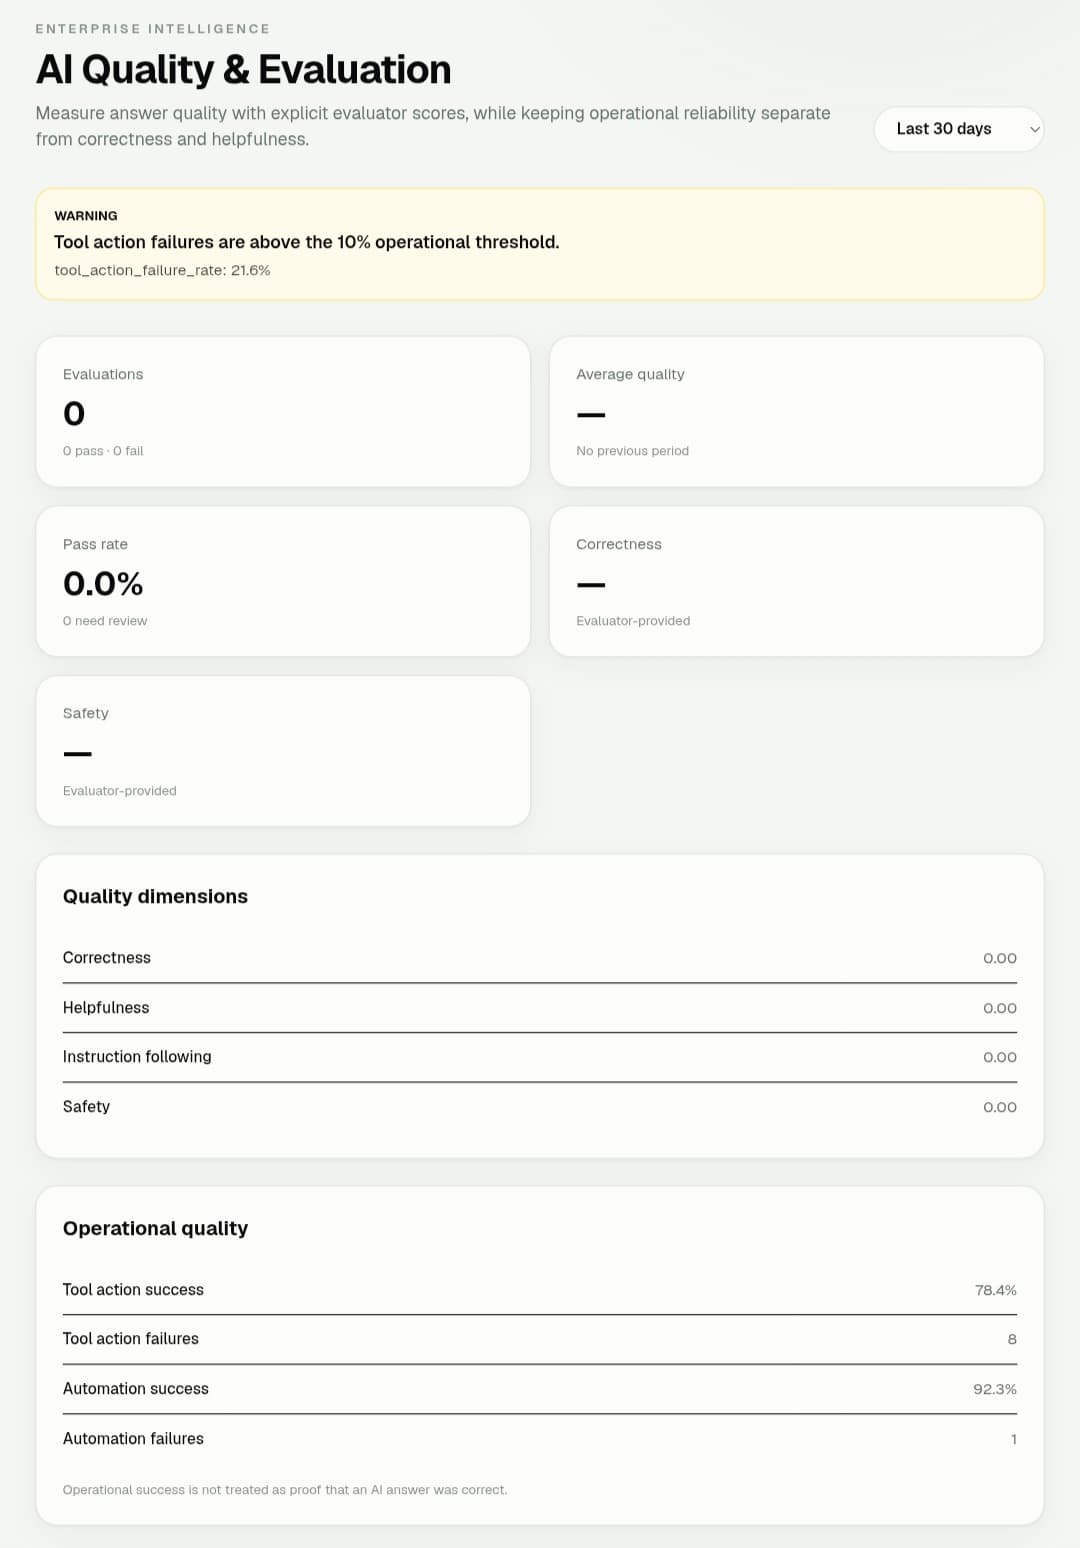Screen dimensions: 1080x1548
Task: Select the Evaluations card
Action: pos(283,412)
